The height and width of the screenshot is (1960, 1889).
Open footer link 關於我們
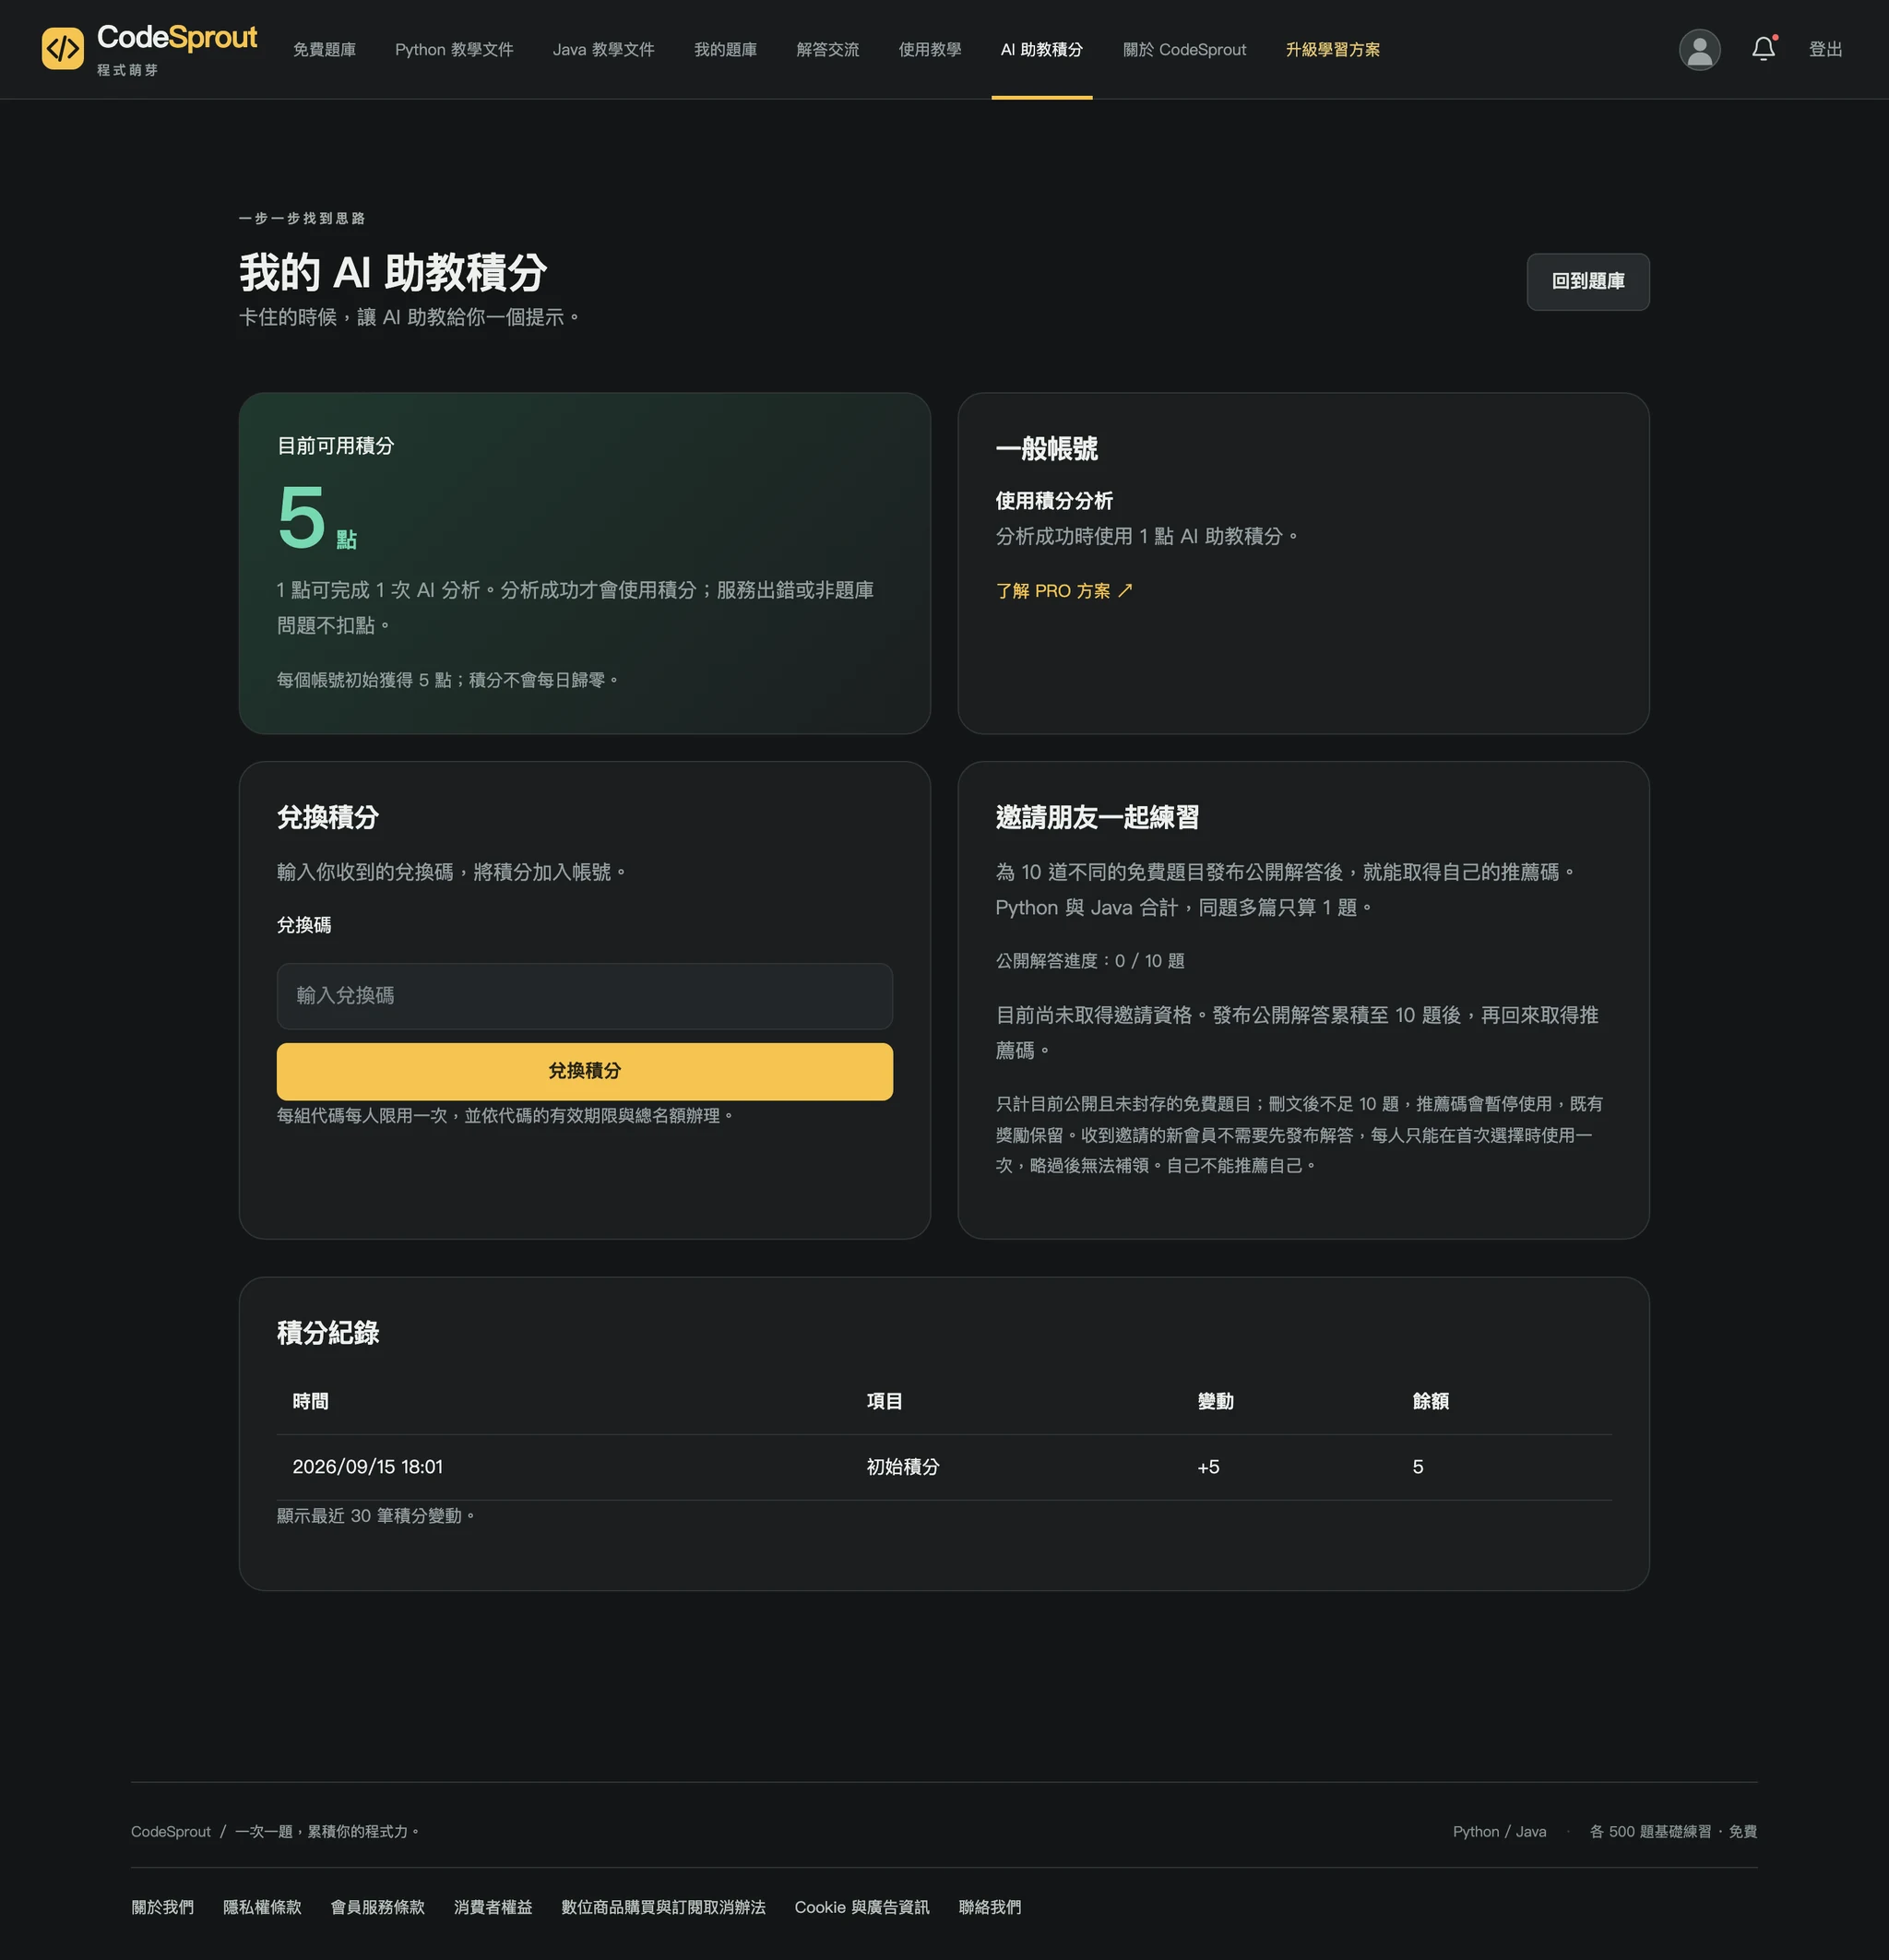(162, 1907)
